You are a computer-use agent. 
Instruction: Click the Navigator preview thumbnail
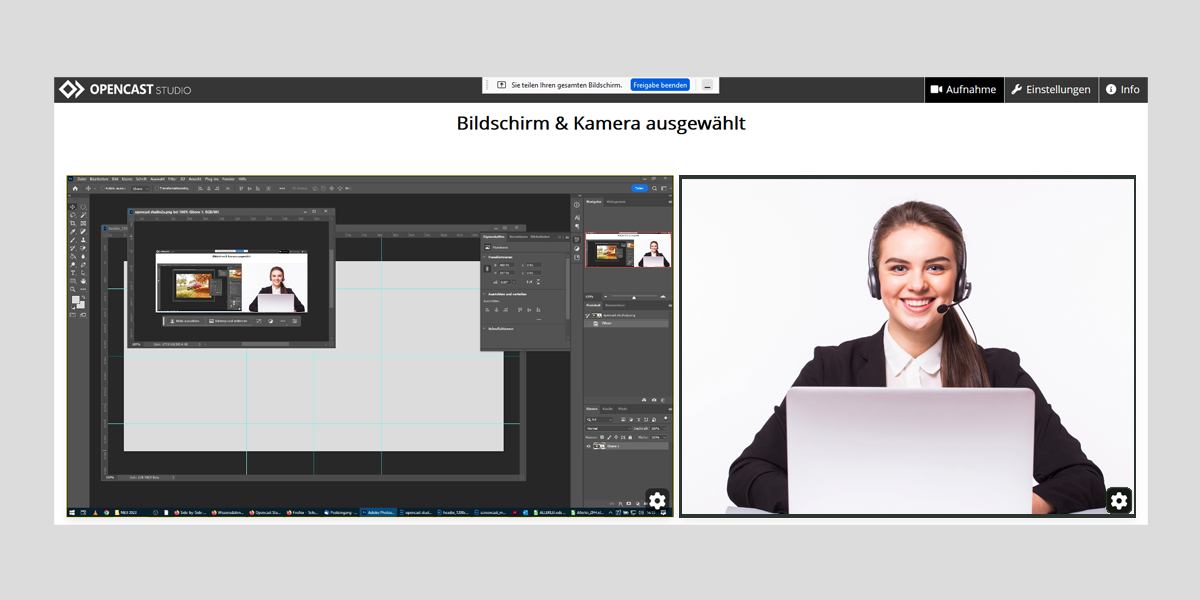point(628,249)
